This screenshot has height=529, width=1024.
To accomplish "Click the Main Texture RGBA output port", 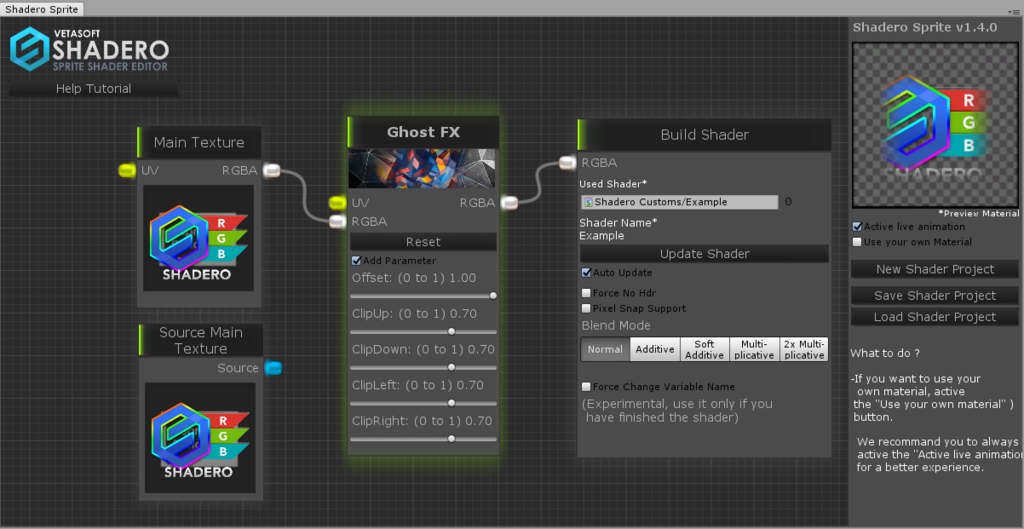I will (x=273, y=170).
